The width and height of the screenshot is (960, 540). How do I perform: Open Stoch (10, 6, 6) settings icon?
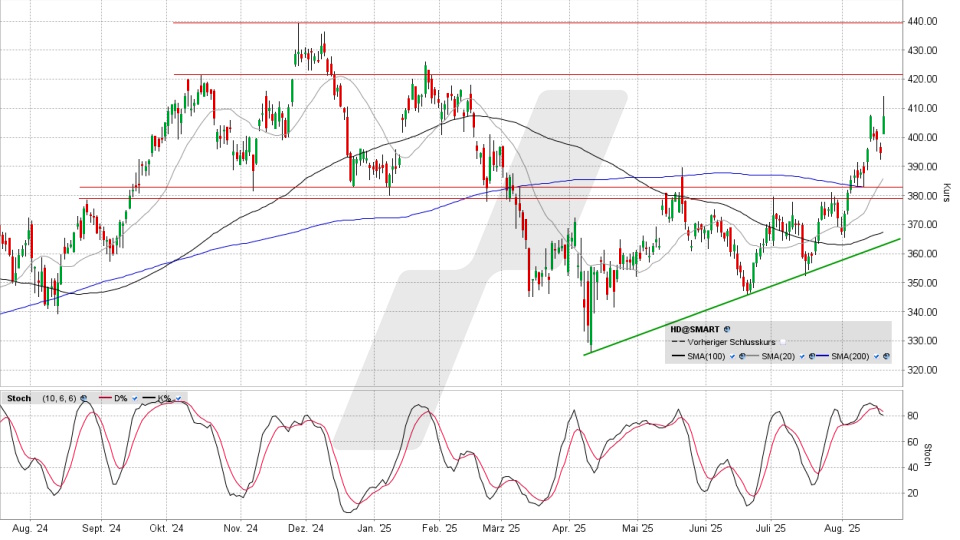[83, 398]
